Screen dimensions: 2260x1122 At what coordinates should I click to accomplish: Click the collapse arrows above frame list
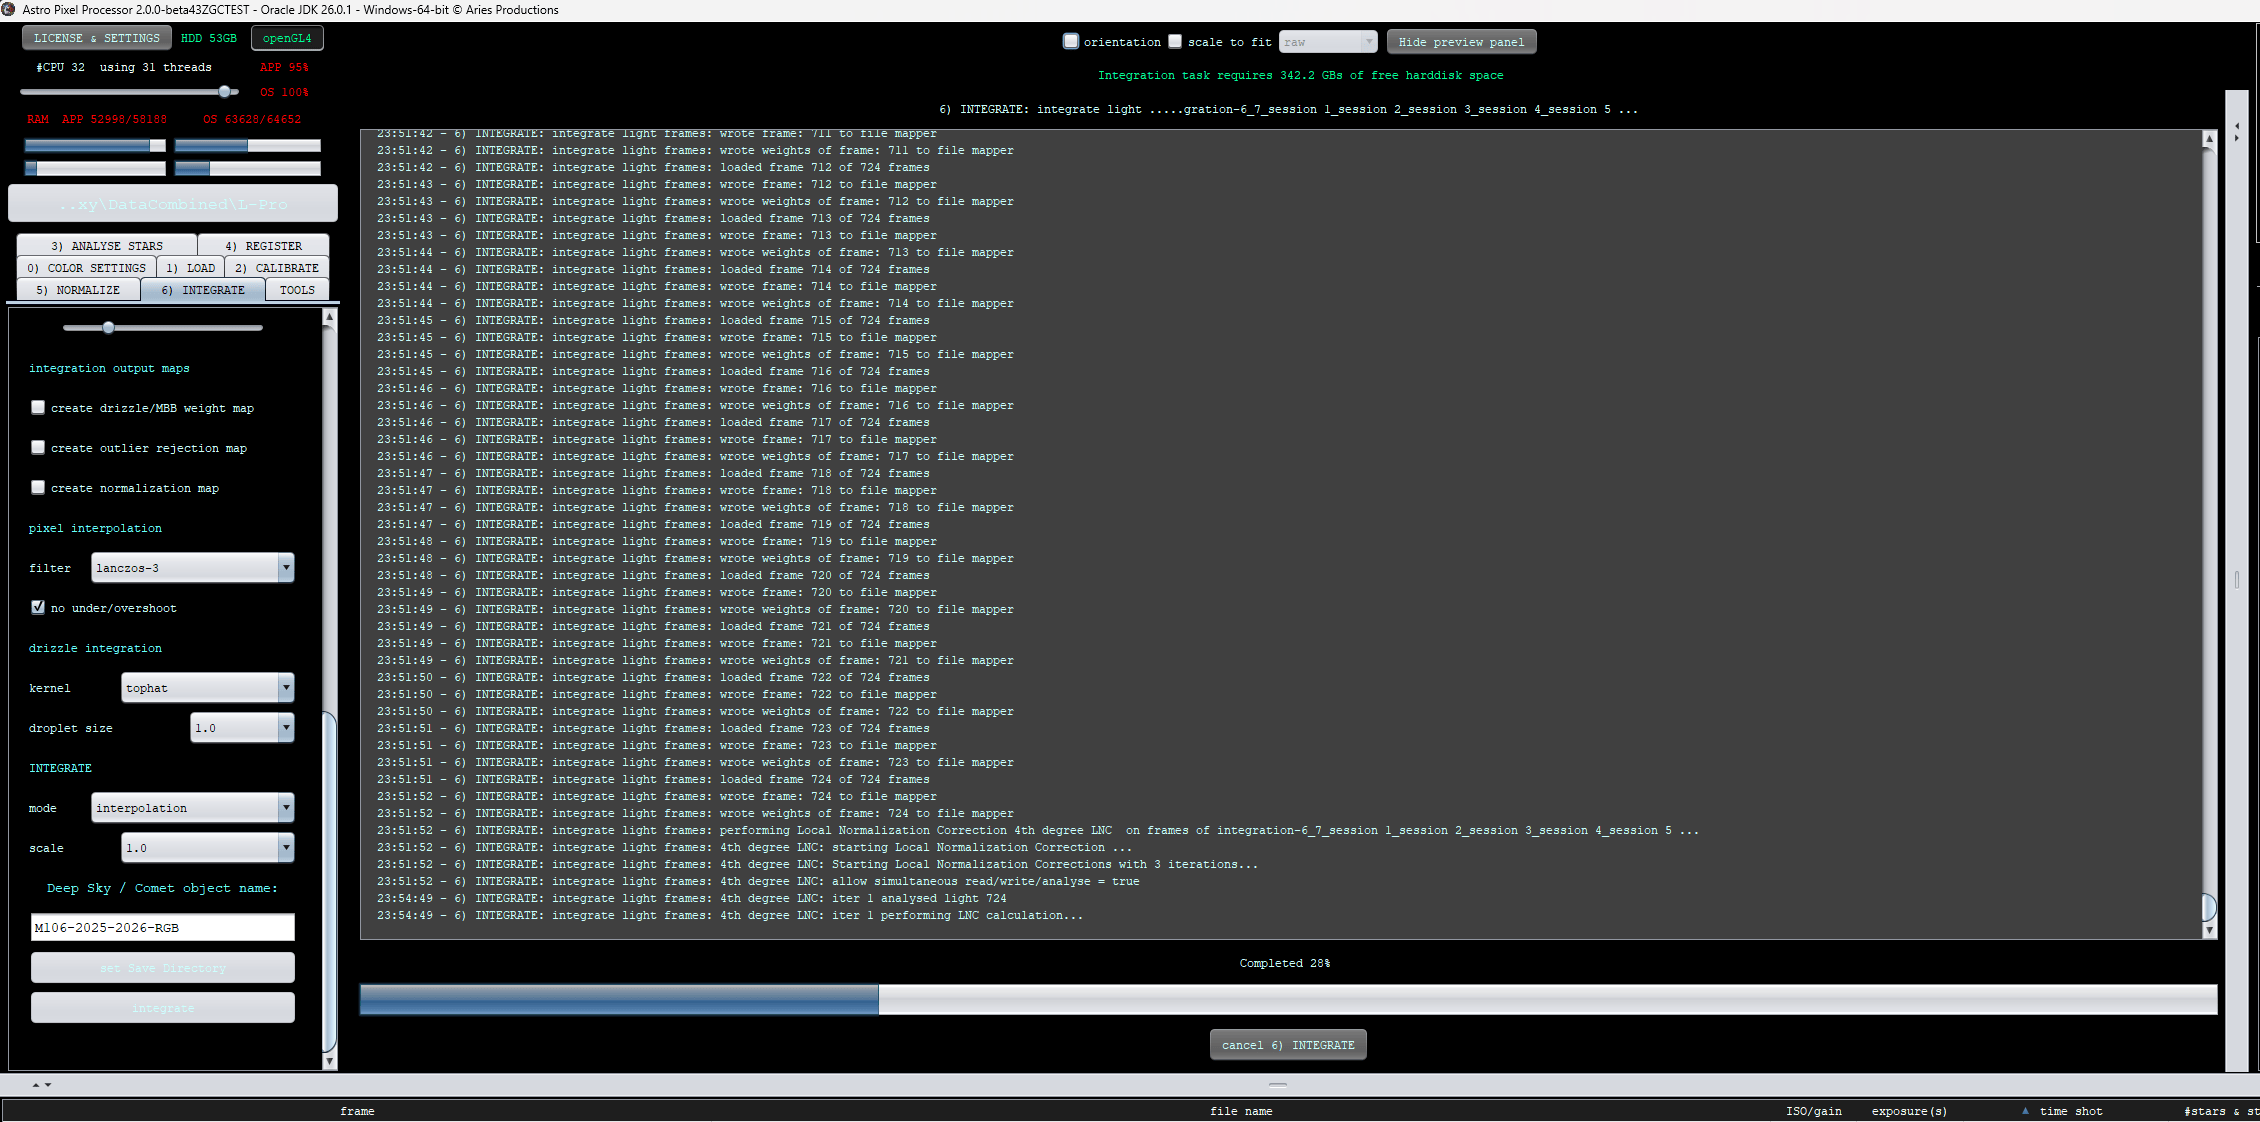click(41, 1084)
